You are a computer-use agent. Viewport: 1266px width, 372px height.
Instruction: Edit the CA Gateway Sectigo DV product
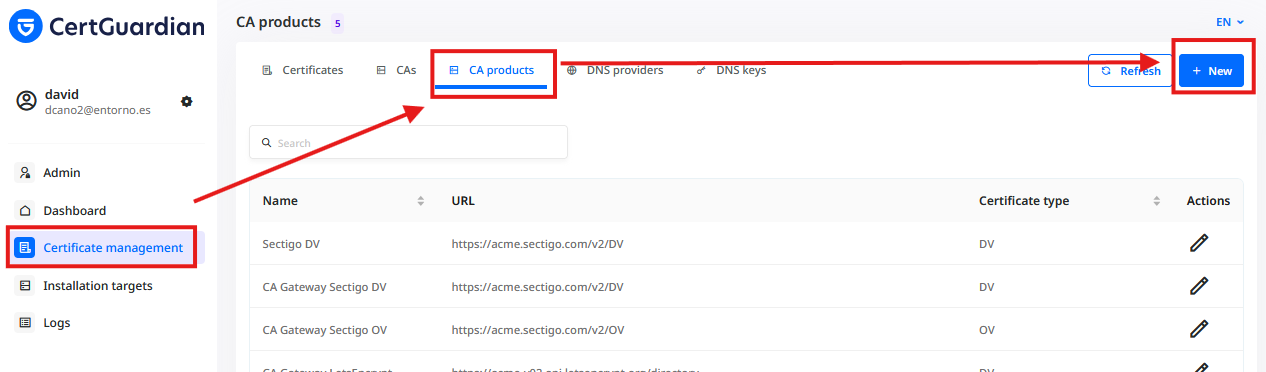click(x=1199, y=286)
